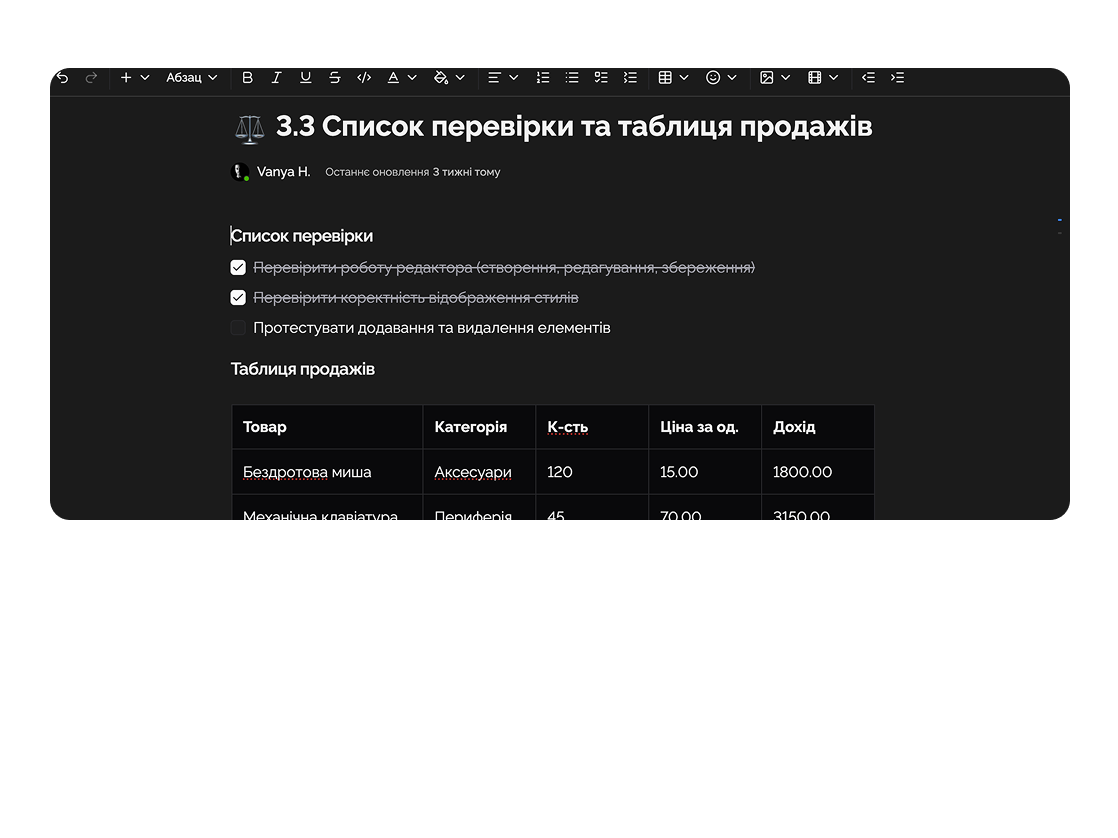
Task: Toggle bold formatting in toolbar
Action: pos(248,77)
